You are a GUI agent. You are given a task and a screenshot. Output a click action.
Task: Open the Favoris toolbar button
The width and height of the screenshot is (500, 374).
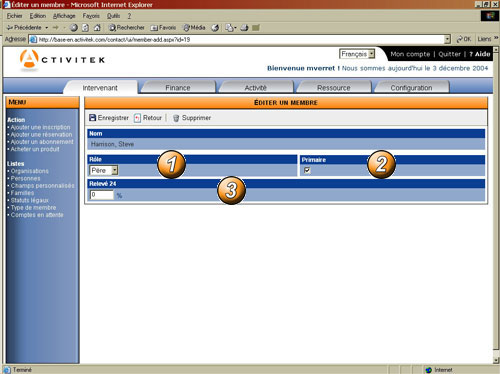[163, 28]
